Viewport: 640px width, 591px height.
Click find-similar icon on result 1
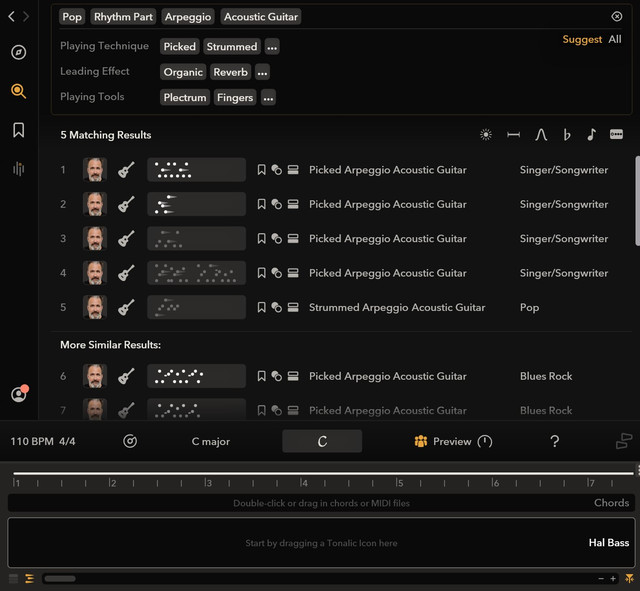tap(277, 170)
